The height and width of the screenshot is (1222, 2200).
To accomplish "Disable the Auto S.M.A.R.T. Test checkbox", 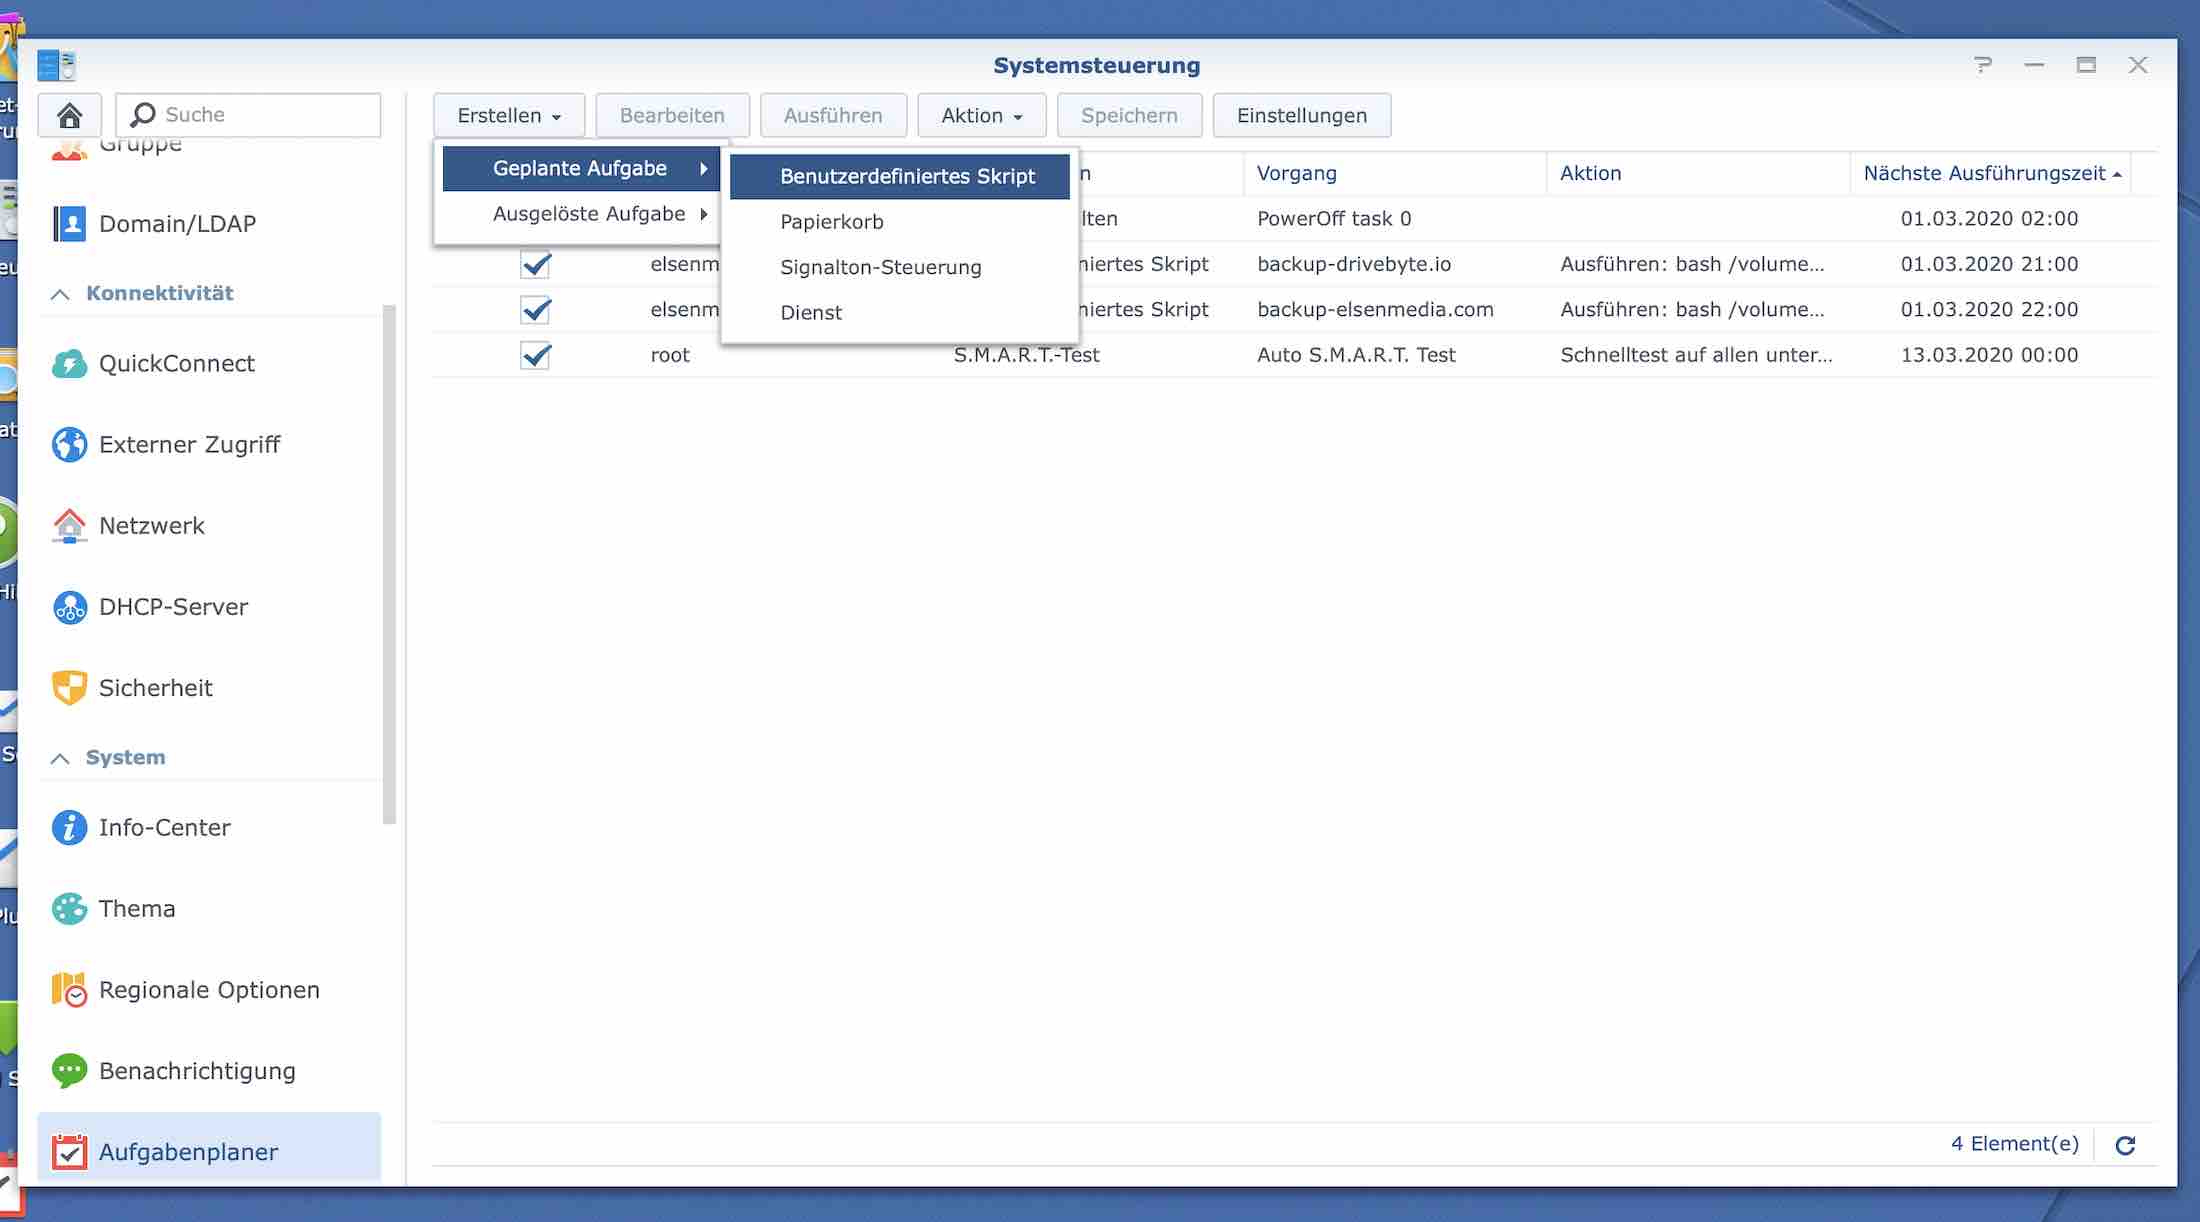I will tap(536, 355).
